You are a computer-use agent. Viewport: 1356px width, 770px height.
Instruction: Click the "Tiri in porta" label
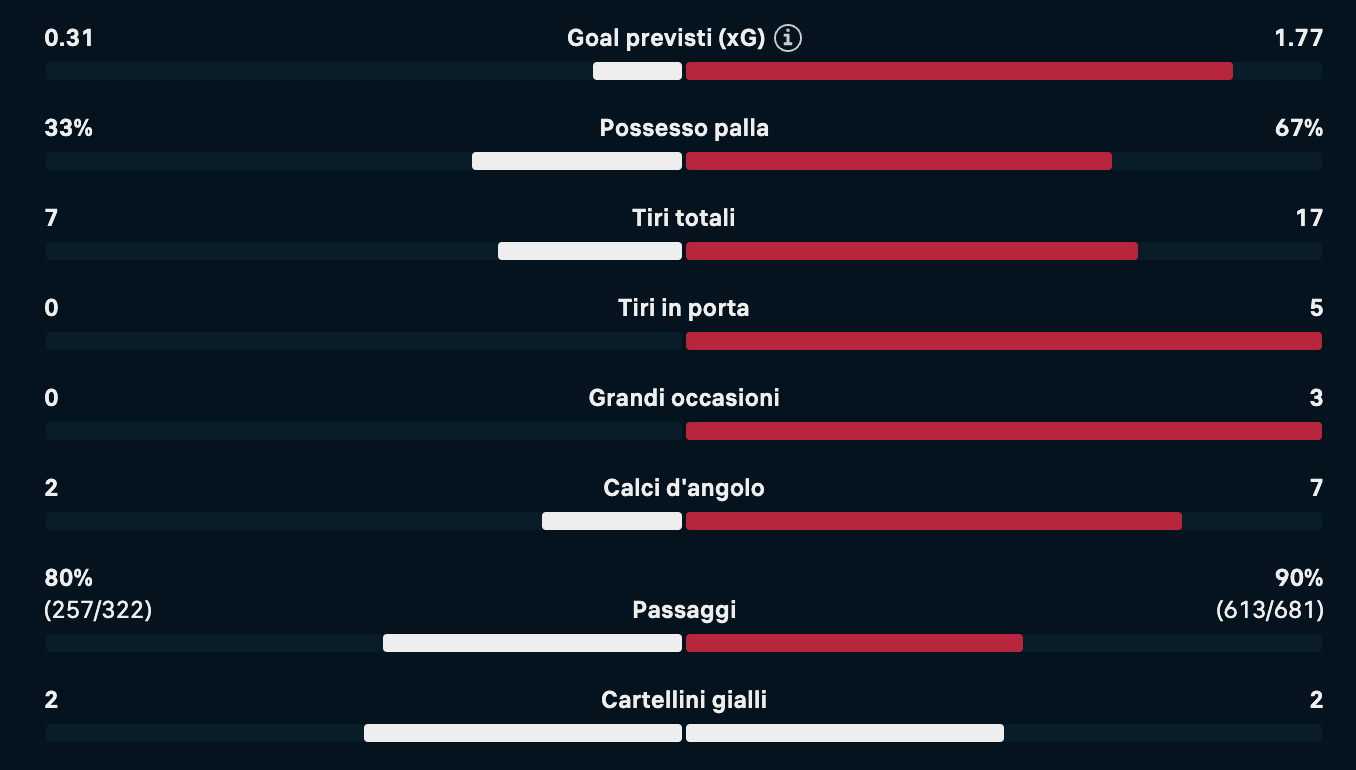(x=684, y=308)
